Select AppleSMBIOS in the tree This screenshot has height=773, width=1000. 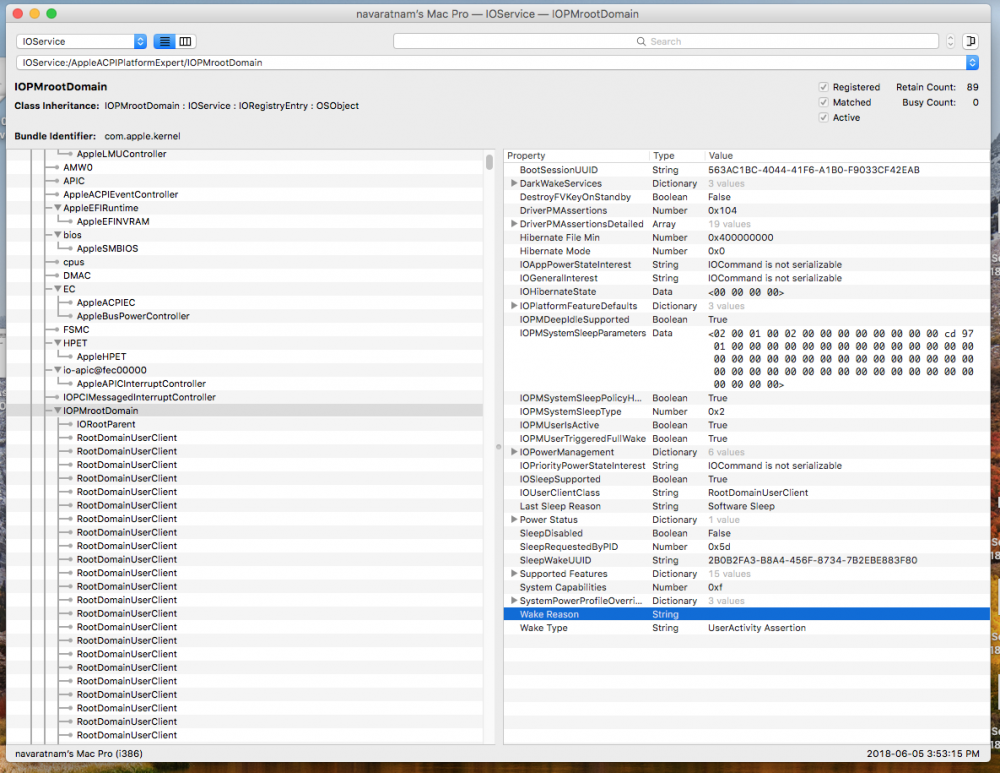point(107,248)
